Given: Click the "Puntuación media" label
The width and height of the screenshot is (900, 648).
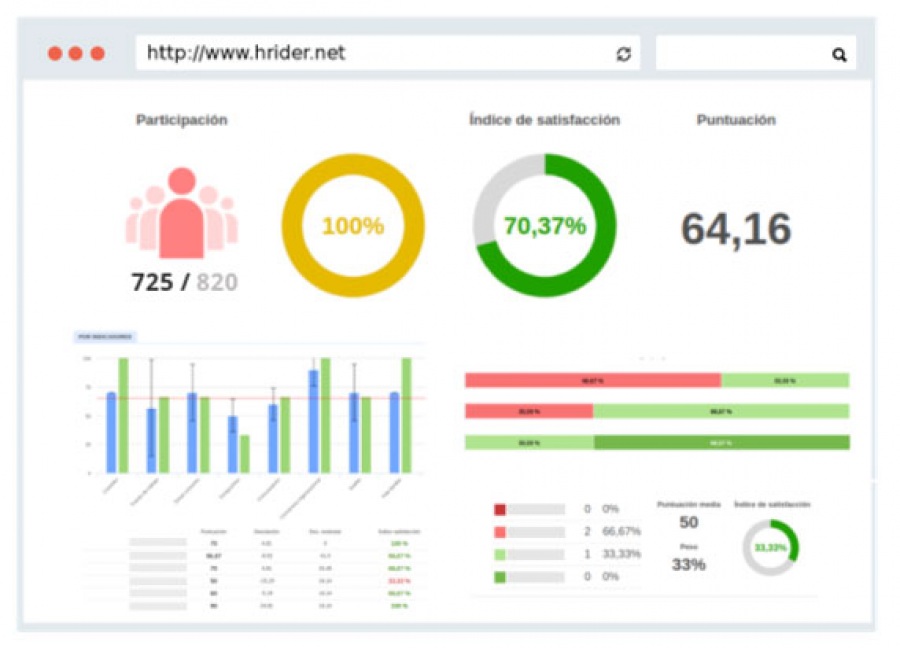Looking at the screenshot, I should click(689, 505).
